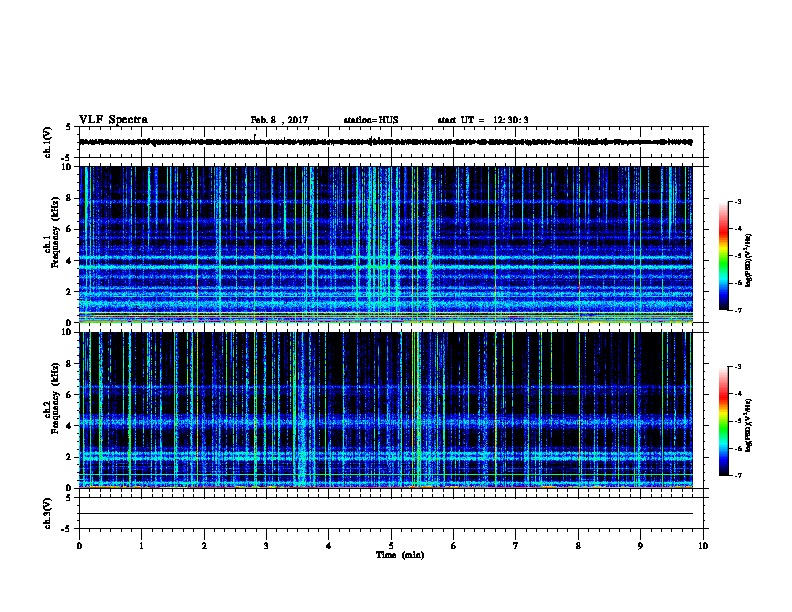Click the flat ch.3 voltage trace line
792x612 pixels.
386,514
